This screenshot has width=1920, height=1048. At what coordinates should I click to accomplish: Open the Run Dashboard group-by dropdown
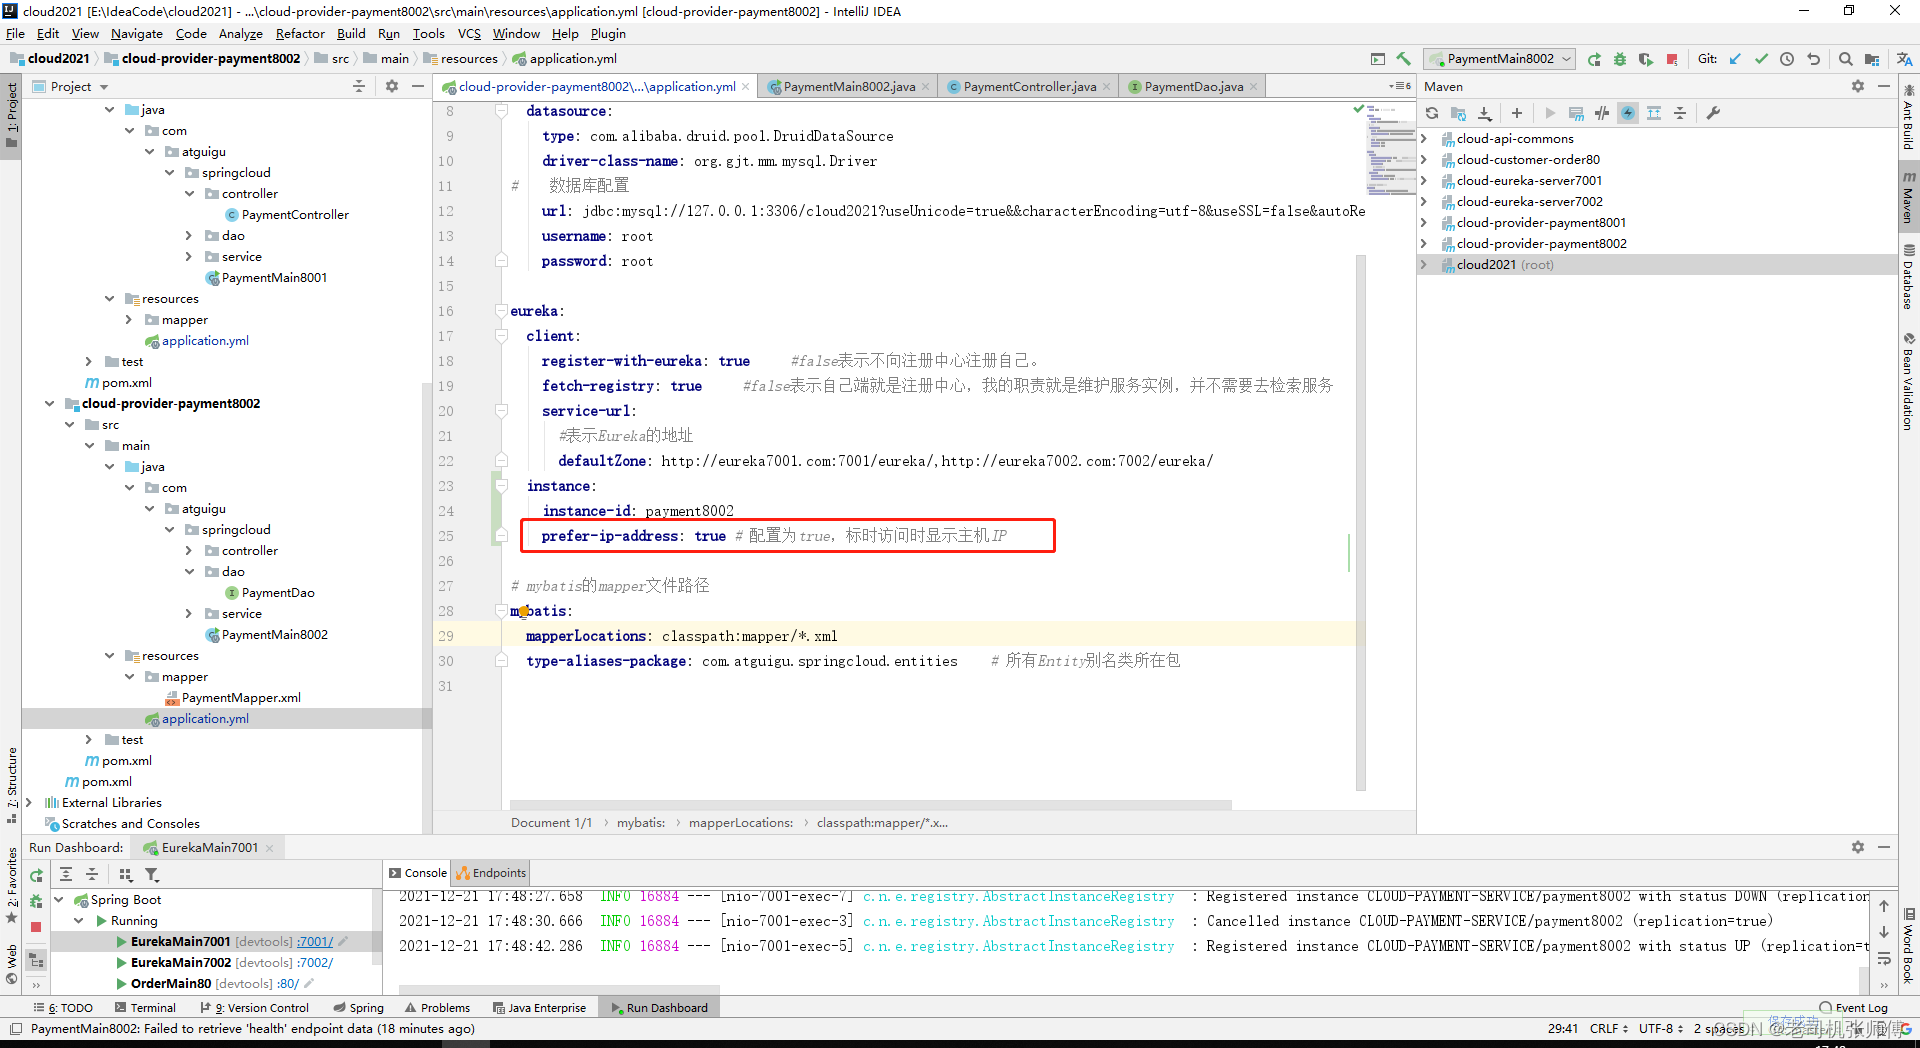125,874
